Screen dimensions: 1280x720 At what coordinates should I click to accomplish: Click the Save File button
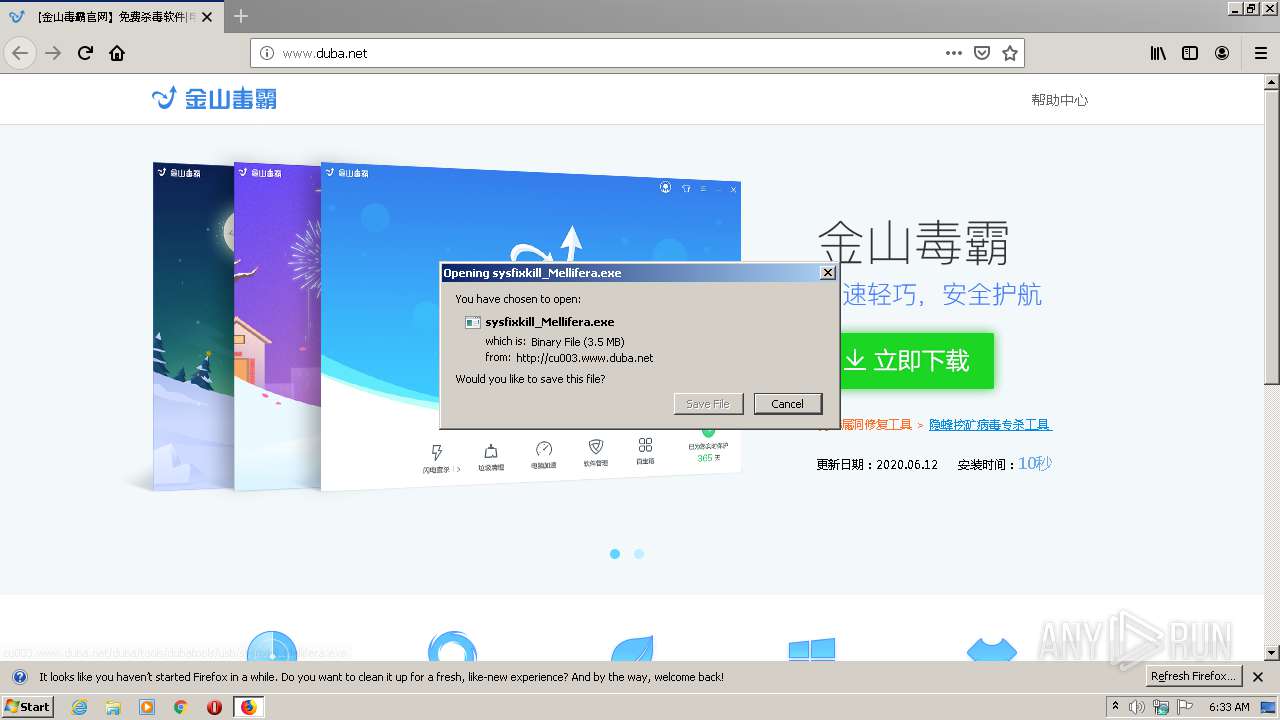coord(708,404)
